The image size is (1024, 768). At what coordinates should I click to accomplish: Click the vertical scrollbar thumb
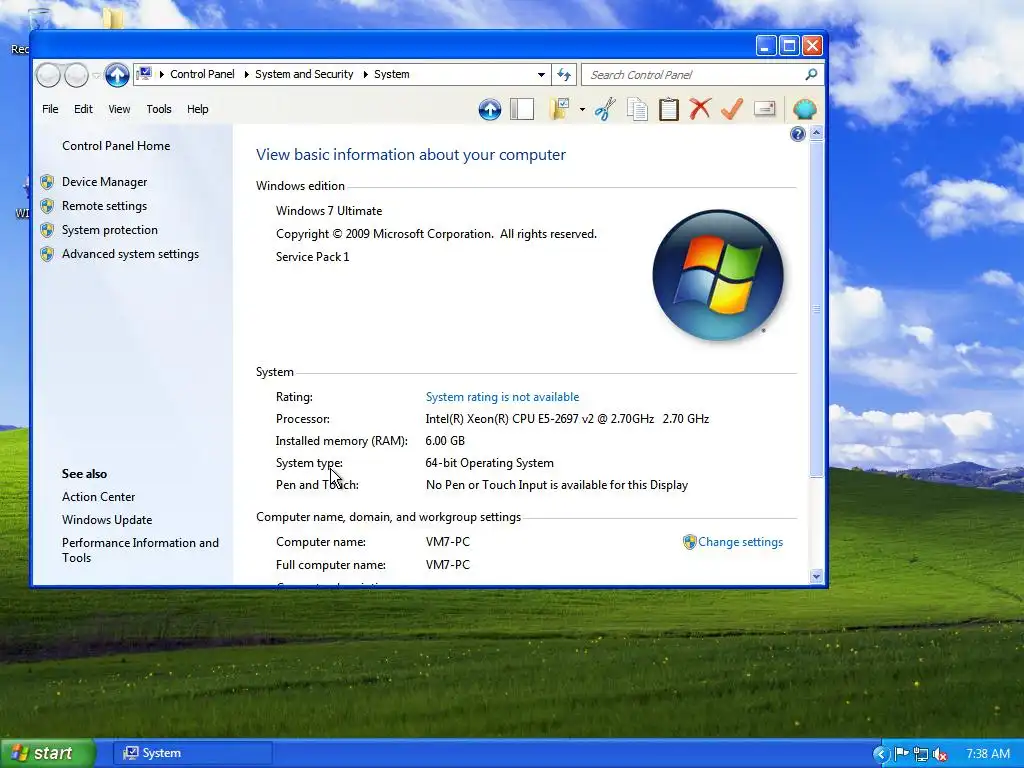point(816,310)
